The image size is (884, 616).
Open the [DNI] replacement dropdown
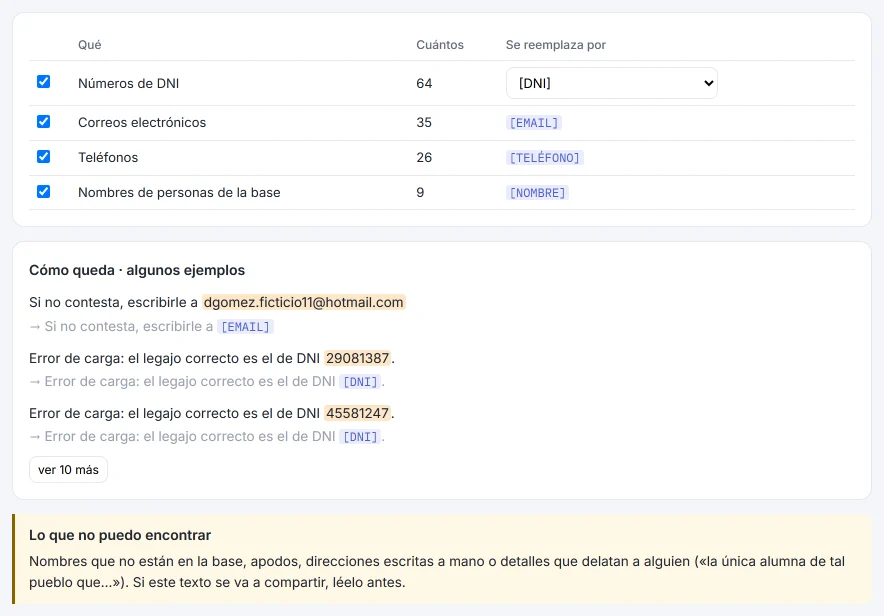coord(612,83)
